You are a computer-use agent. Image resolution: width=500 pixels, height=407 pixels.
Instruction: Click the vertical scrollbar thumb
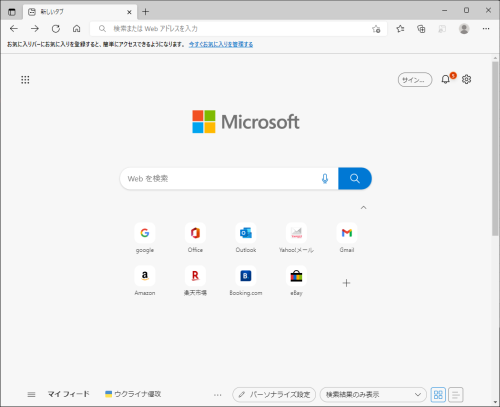(x=495, y=148)
